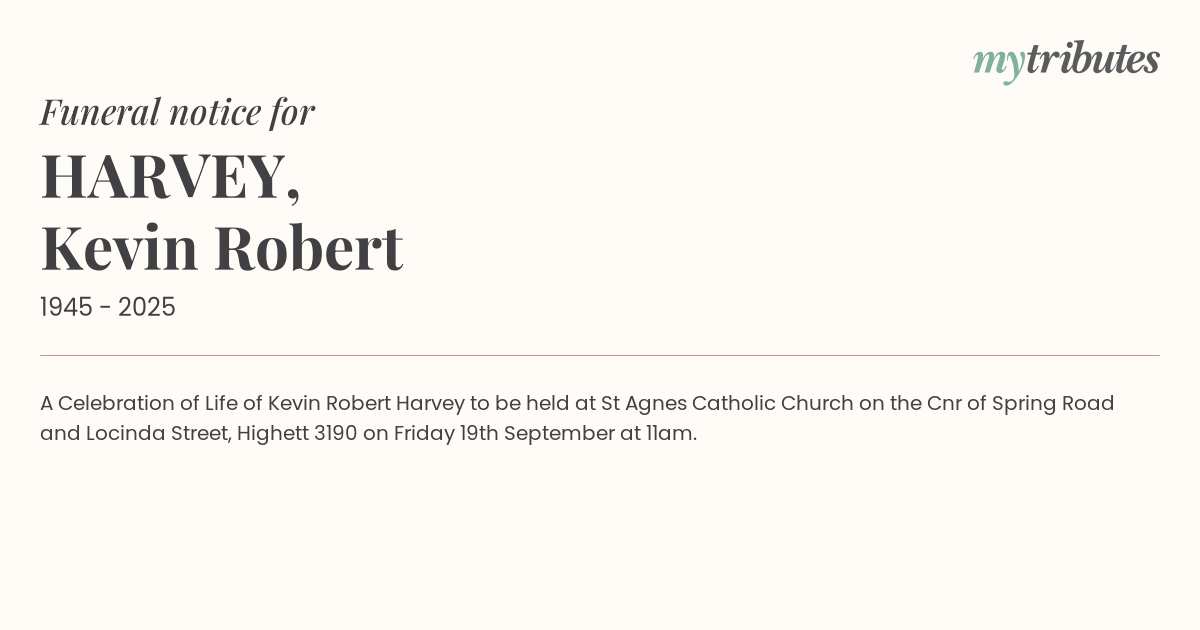Screen dimensions: 1200x630
Task: Click the middle name Robert in the title
Action: (308, 248)
